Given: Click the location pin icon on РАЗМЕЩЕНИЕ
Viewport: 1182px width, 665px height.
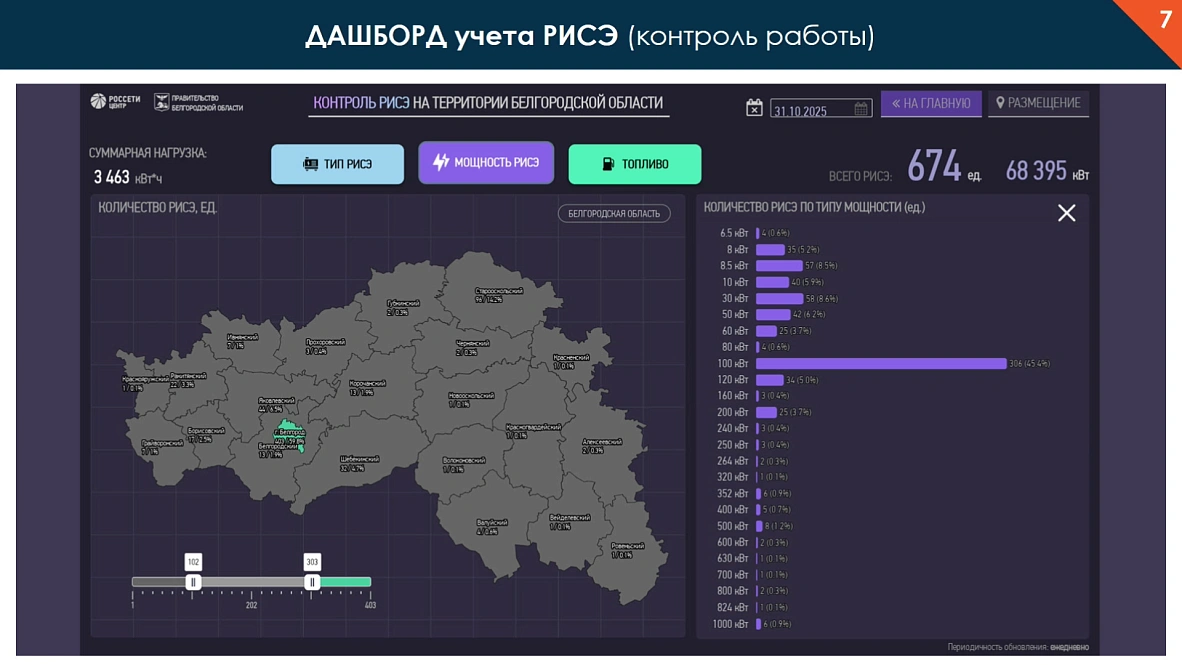Looking at the screenshot, I should tap(1000, 103).
